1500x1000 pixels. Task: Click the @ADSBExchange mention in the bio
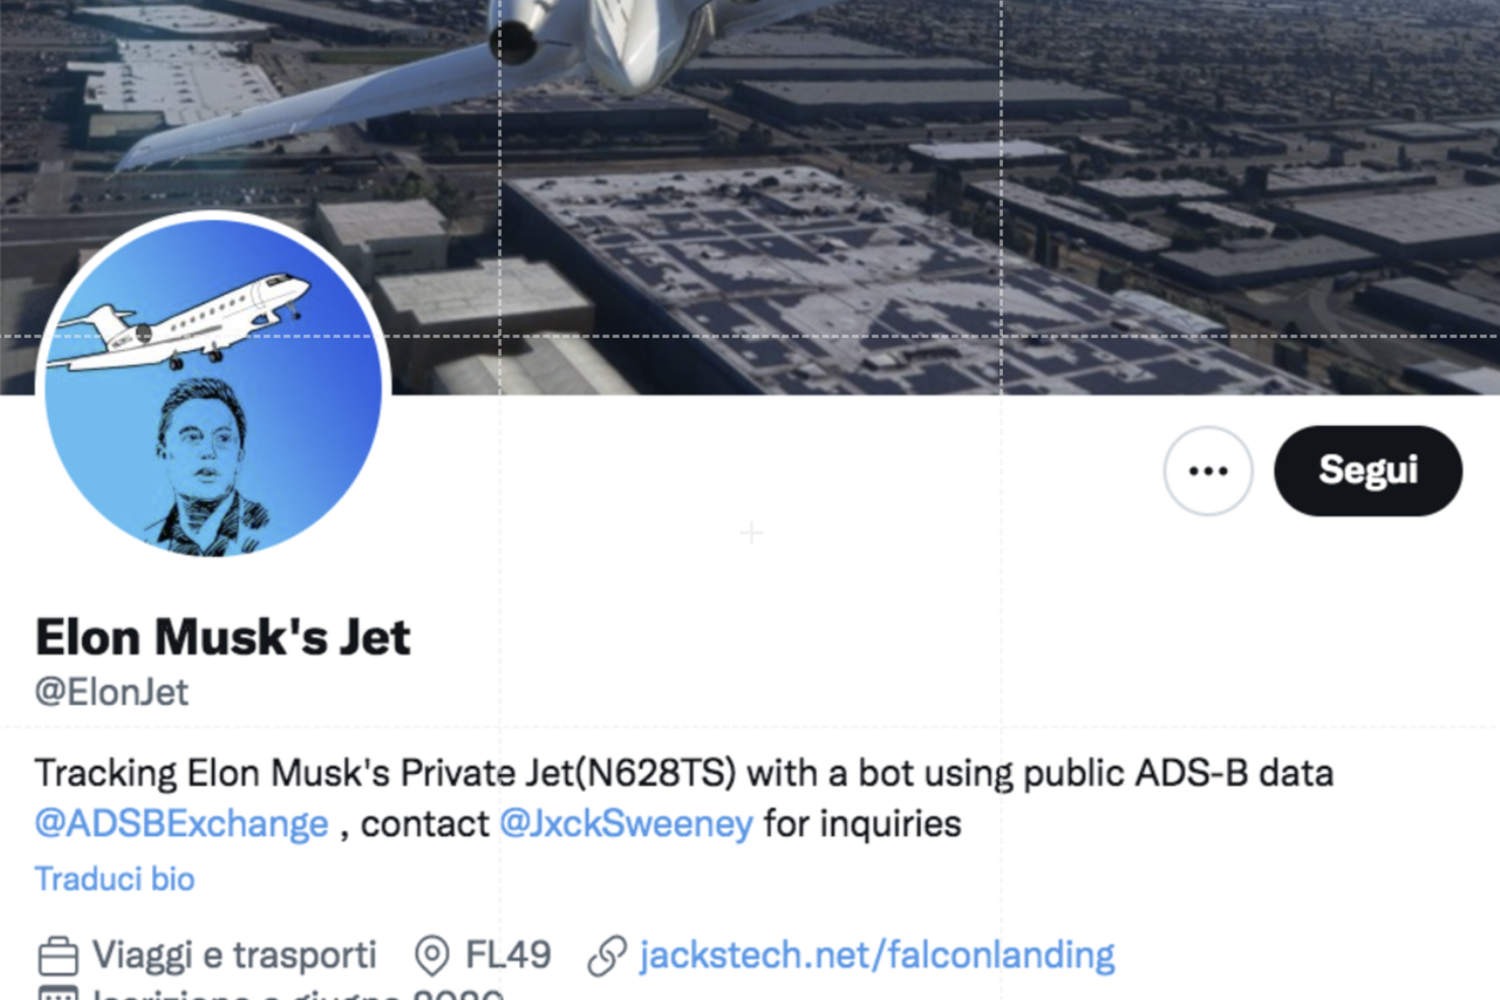tap(180, 823)
